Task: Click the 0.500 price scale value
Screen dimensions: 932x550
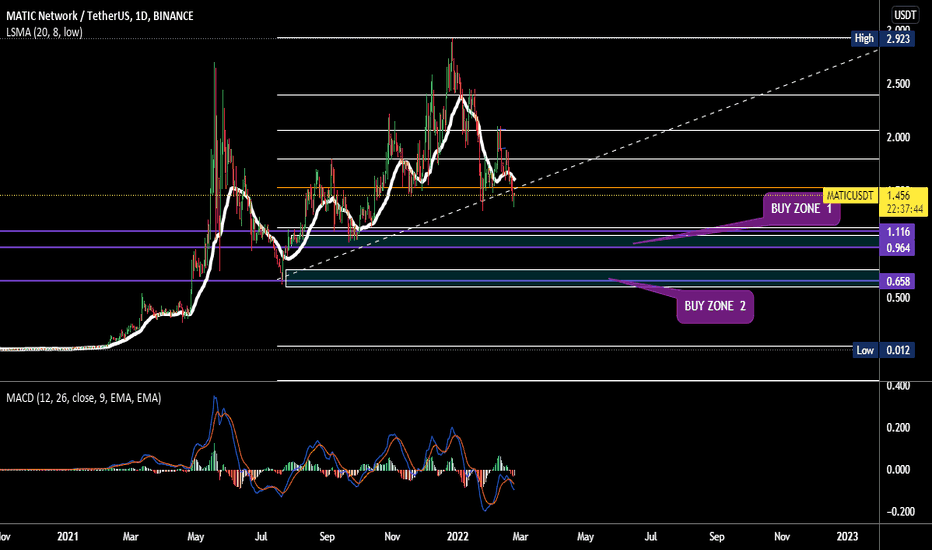Action: [x=898, y=298]
